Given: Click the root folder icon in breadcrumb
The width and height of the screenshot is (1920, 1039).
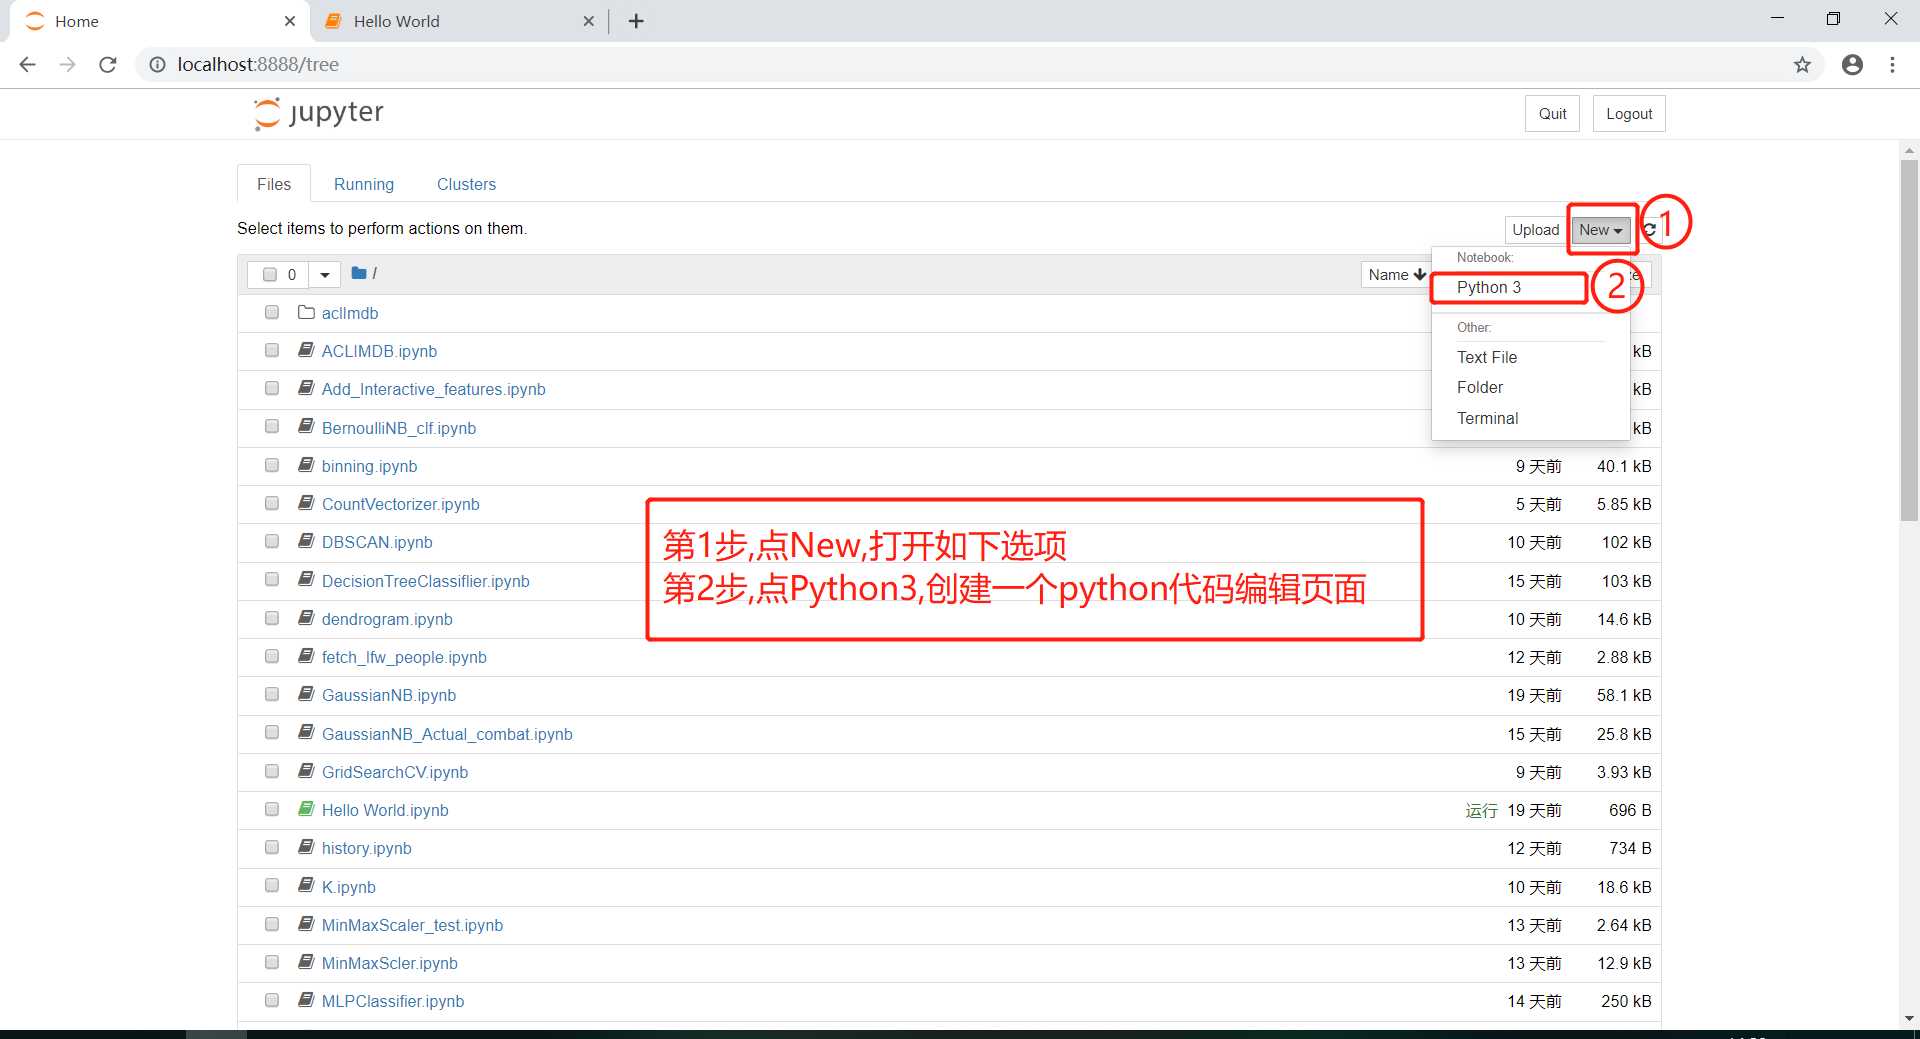Looking at the screenshot, I should click(x=359, y=273).
